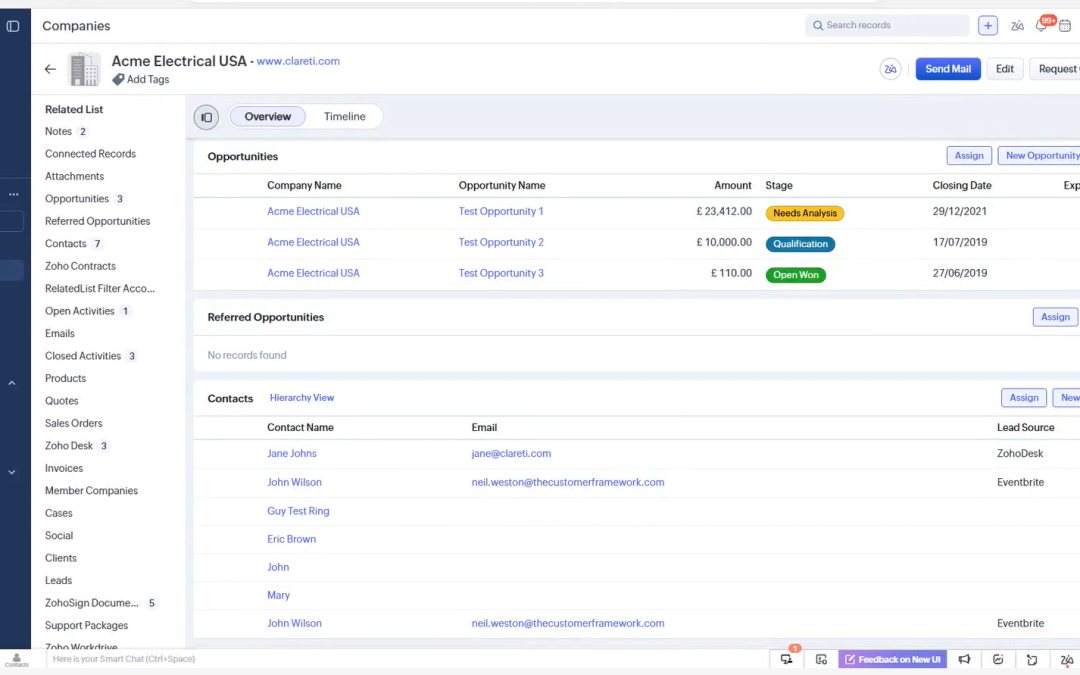This screenshot has width=1080, height=675.
Task: Click Assign in the Contacts section
Action: click(x=1024, y=397)
